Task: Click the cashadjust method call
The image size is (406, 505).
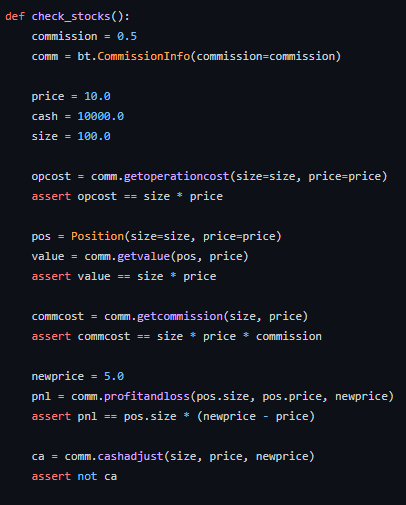Action: pyautogui.click(x=130, y=456)
